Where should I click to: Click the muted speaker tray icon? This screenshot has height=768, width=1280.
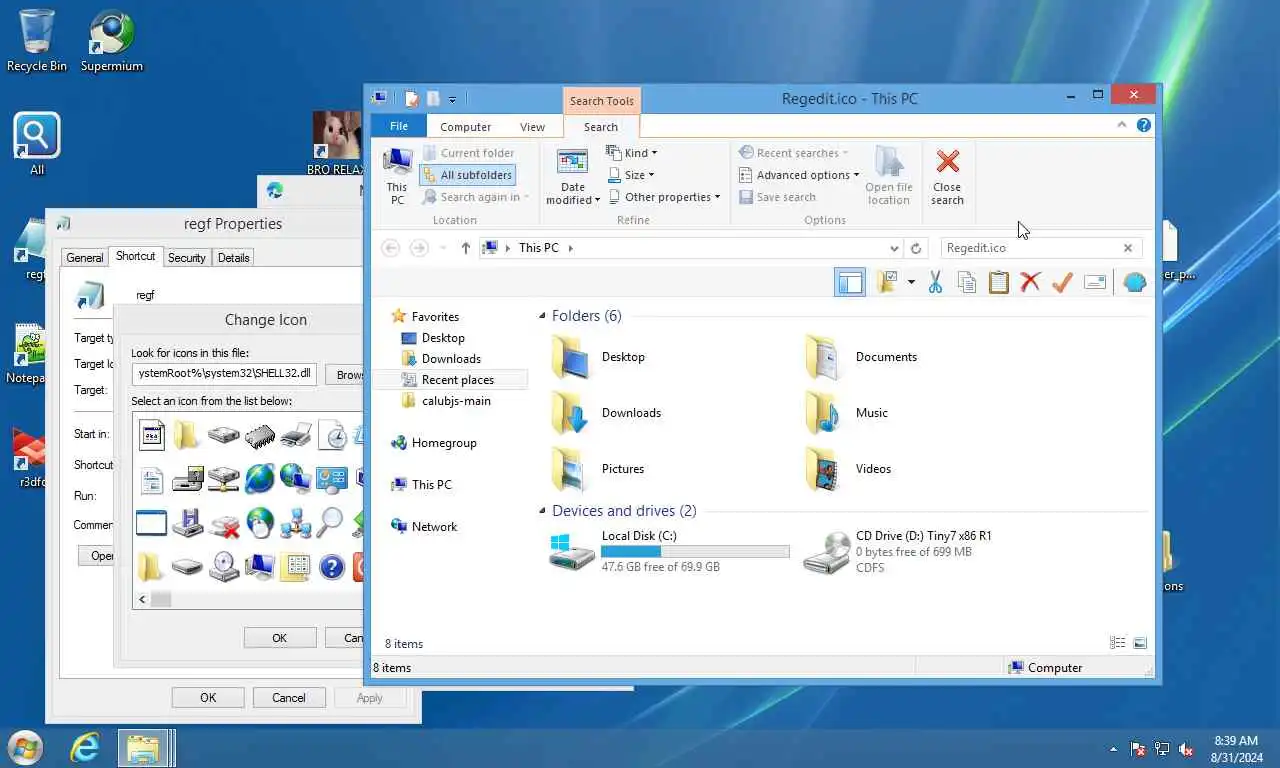tap(1186, 749)
